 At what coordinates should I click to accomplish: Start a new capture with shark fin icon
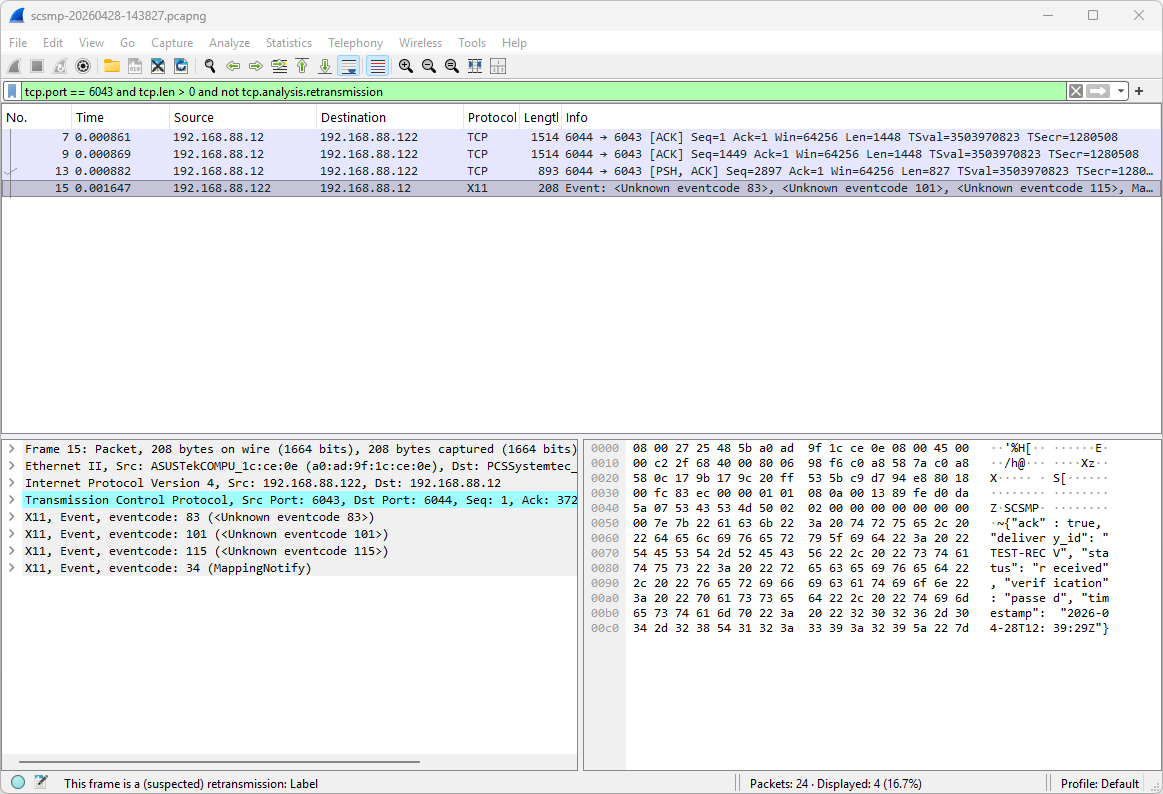14,66
